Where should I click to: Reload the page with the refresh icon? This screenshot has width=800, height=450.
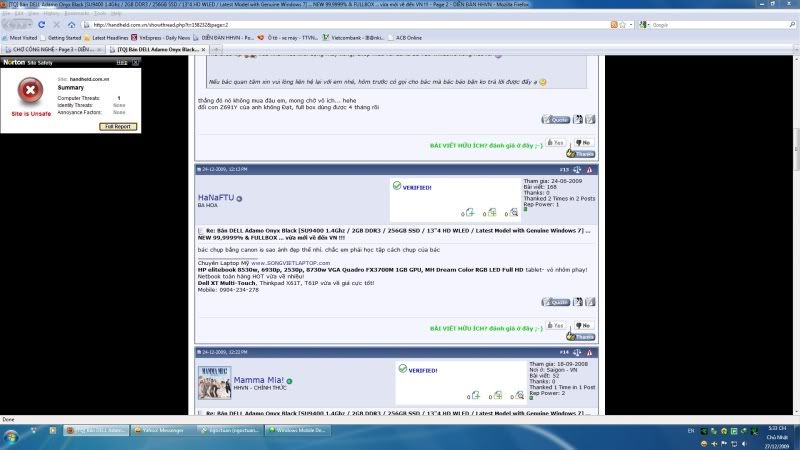pos(41,24)
